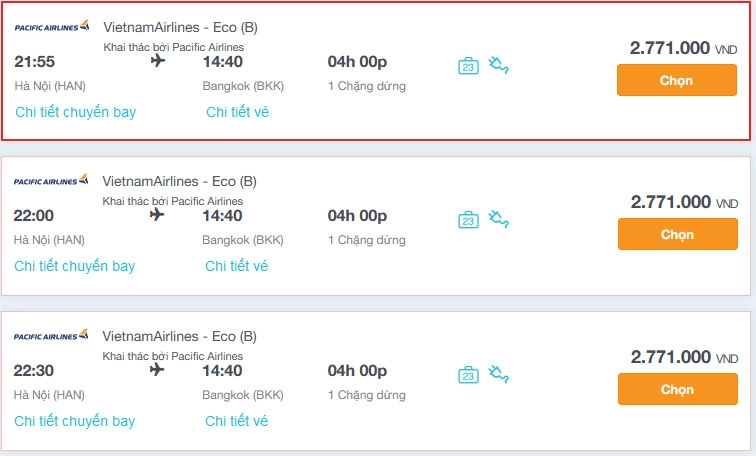Screen dimensions: 756x456
Task: Click the 2.771.000 VND price of the 22:00 flight
Action: click(684, 202)
